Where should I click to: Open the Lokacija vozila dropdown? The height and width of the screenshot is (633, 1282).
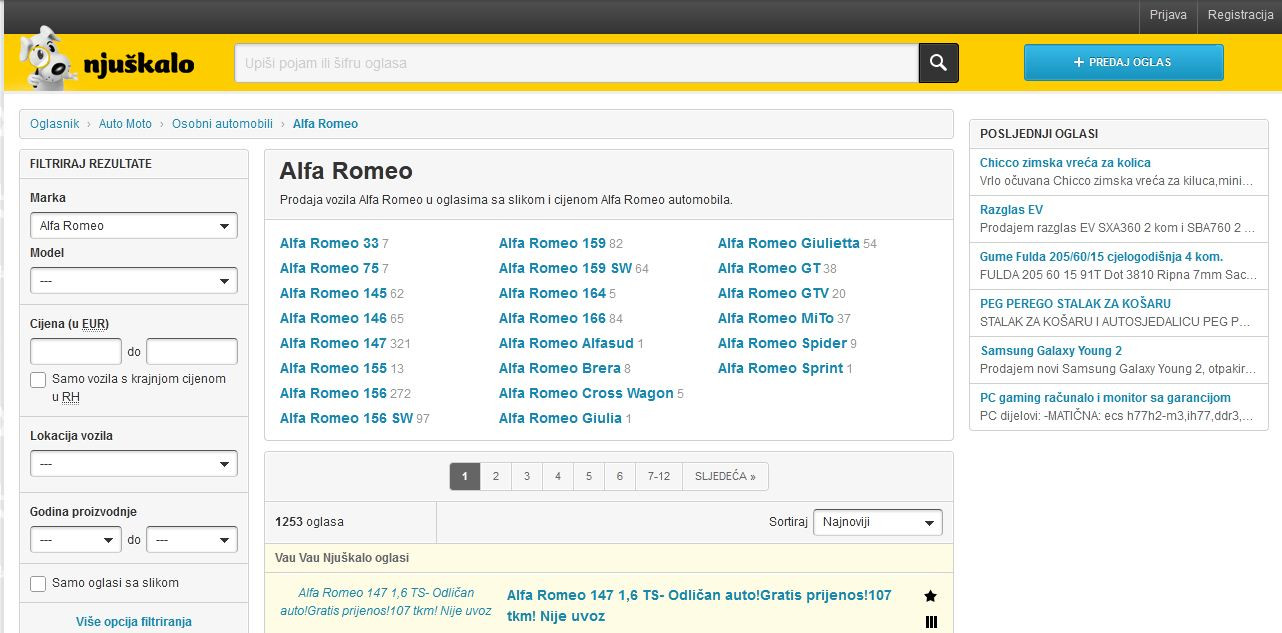click(x=134, y=464)
